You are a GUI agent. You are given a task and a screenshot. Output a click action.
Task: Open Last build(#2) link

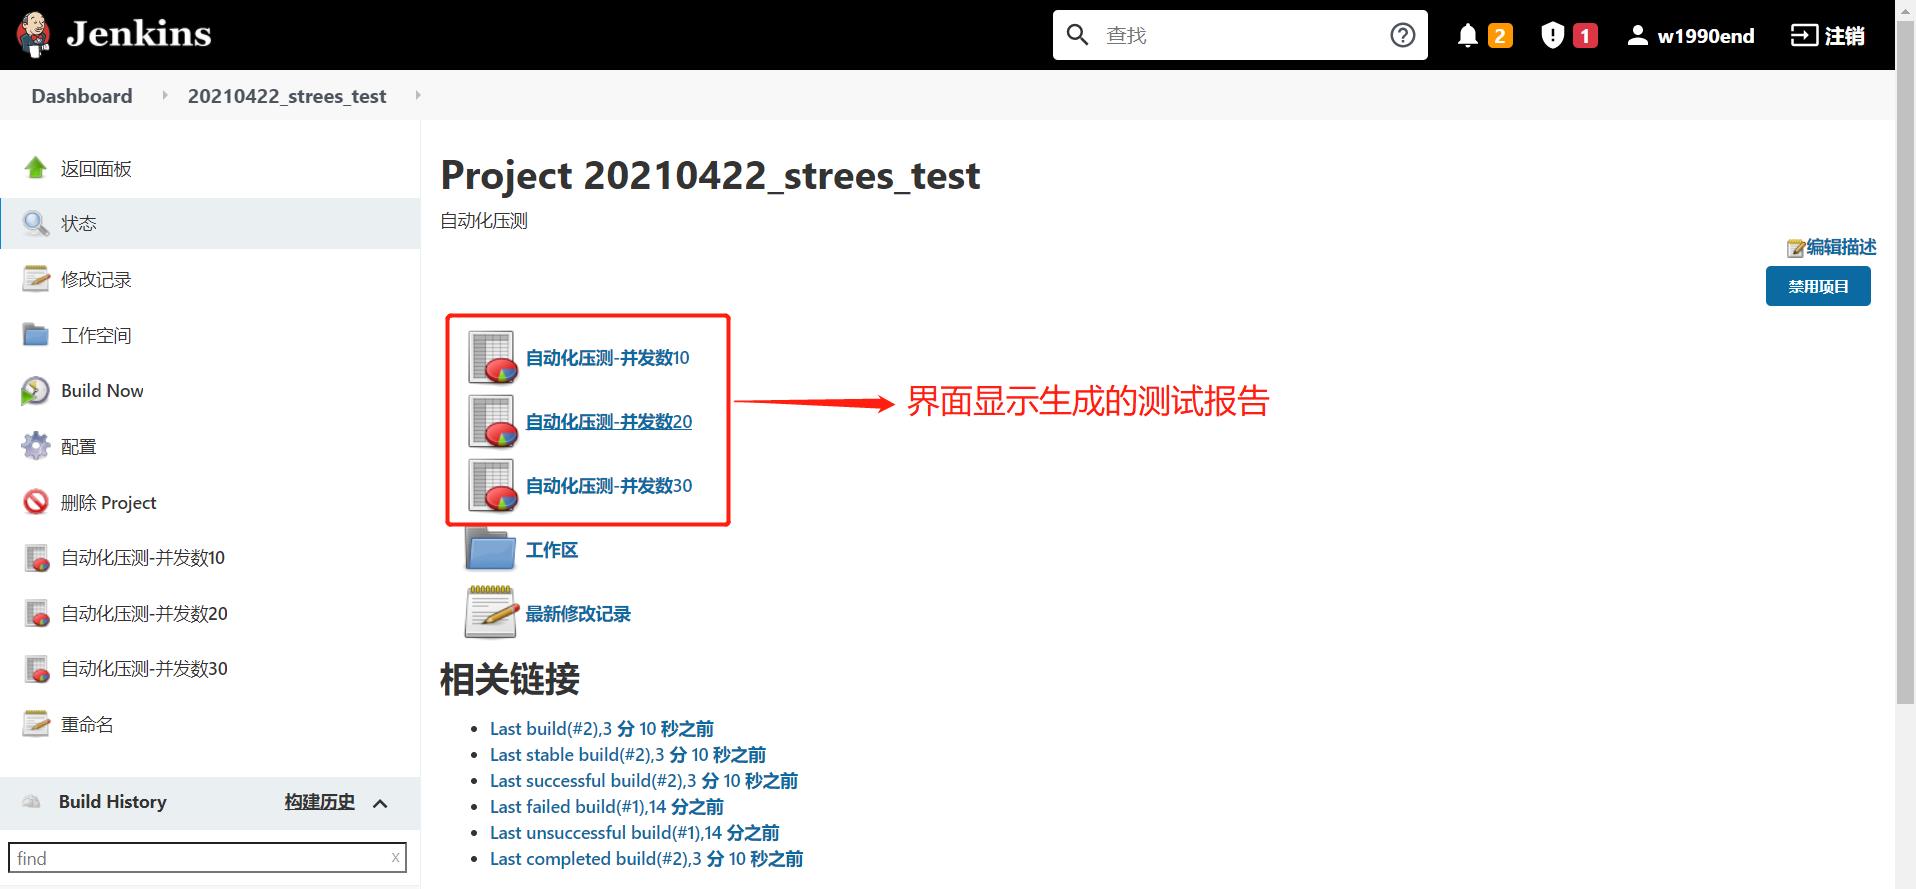click(602, 729)
